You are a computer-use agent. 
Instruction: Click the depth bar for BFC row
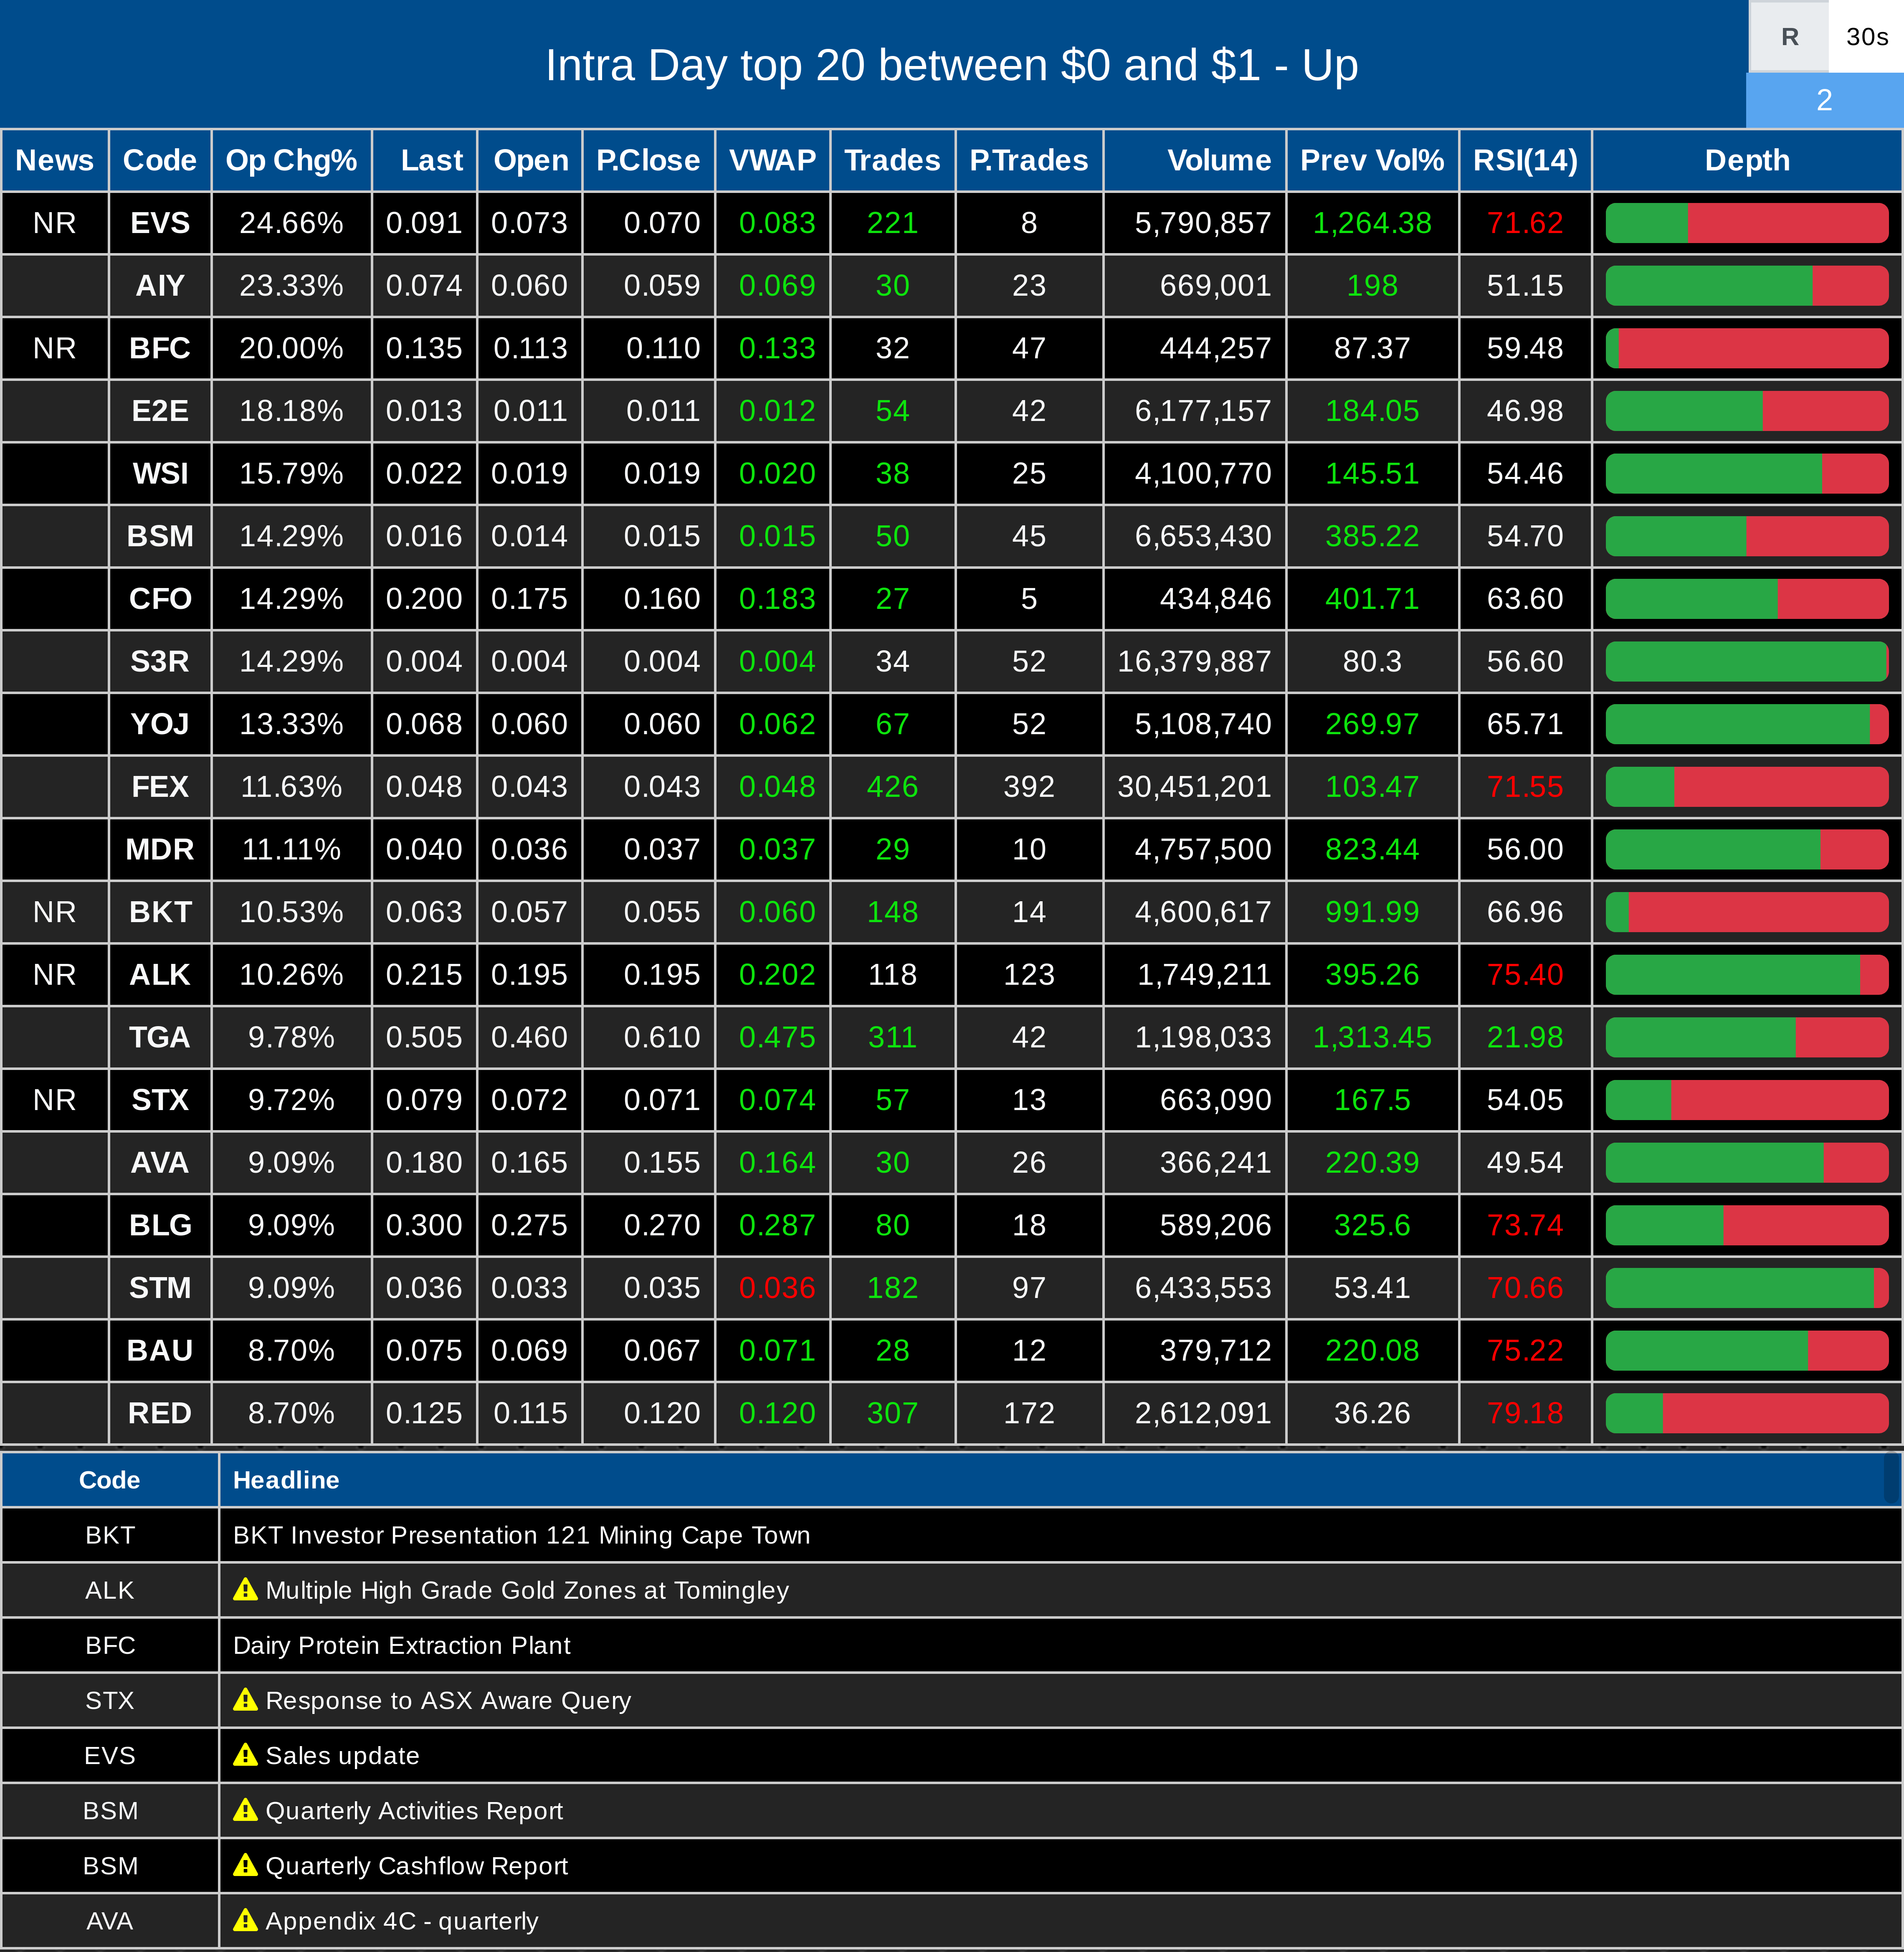[1746, 348]
